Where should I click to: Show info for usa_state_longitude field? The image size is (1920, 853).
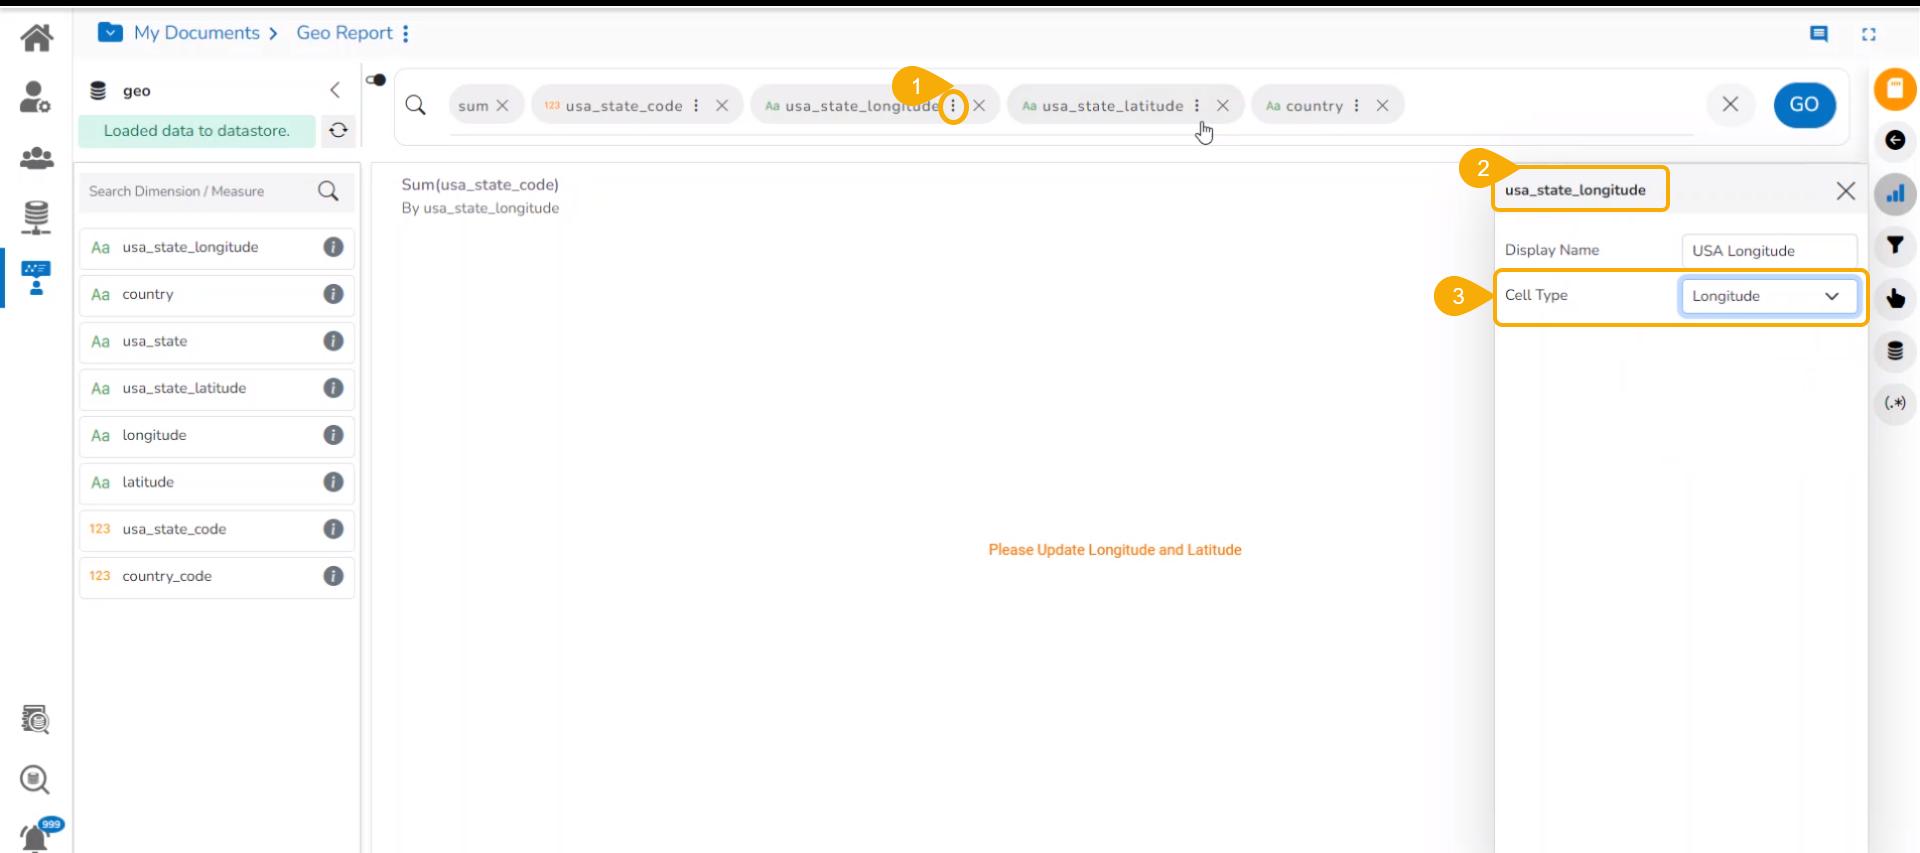point(334,247)
